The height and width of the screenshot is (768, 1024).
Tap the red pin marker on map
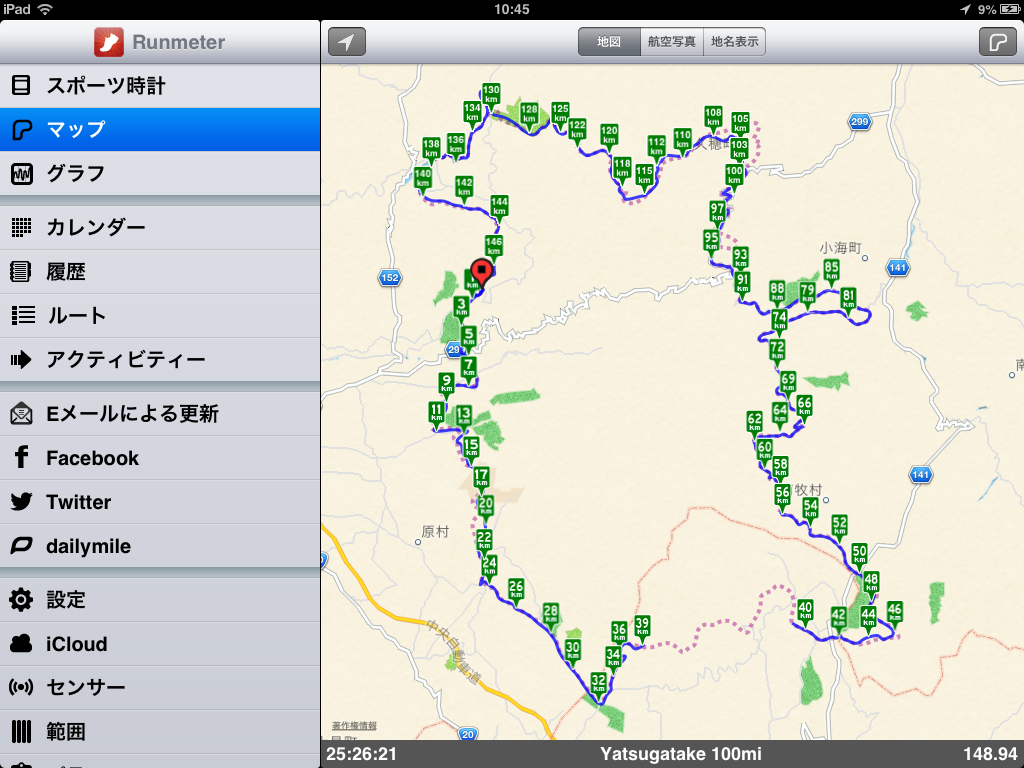coord(483,270)
